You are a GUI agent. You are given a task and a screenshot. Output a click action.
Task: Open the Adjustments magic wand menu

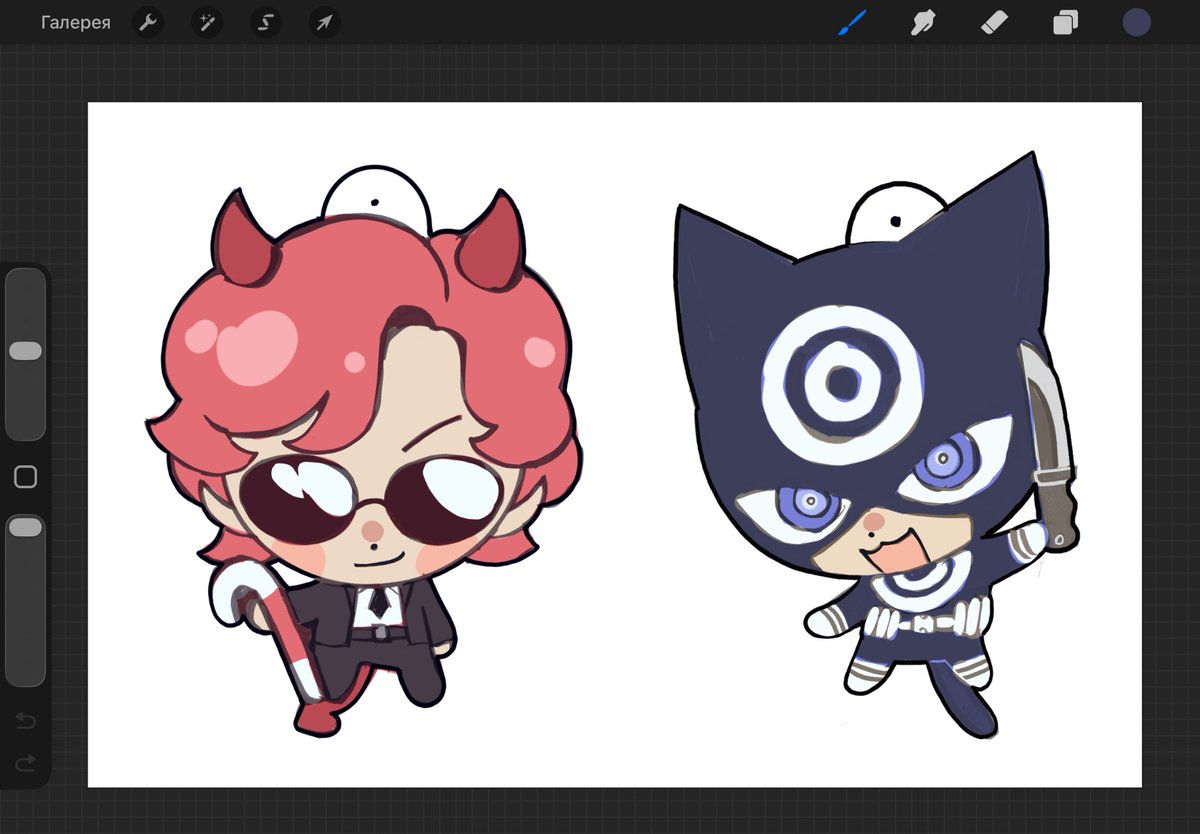(207, 22)
